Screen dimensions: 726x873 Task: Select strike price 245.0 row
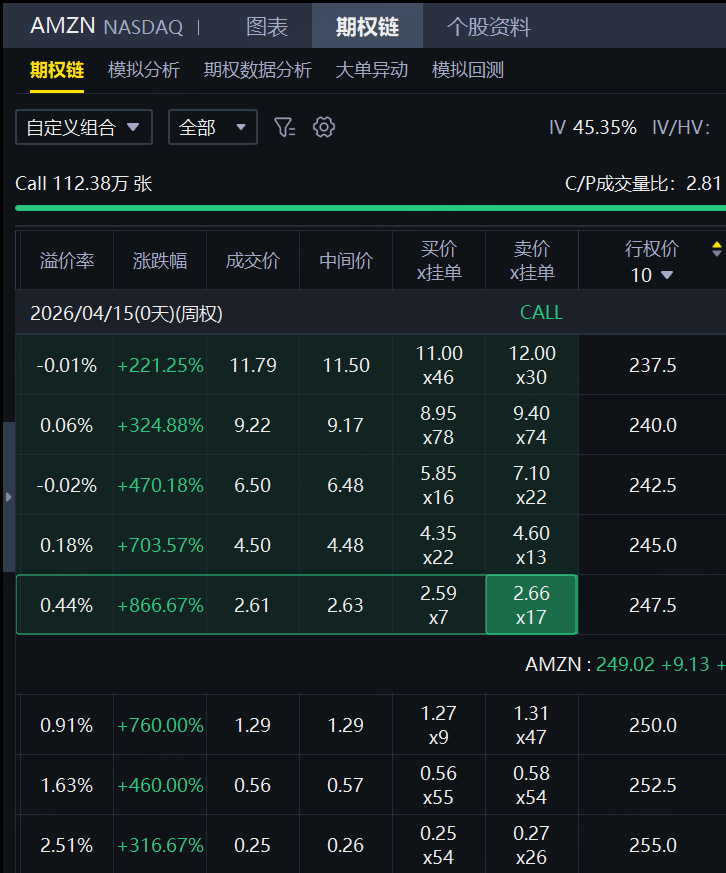pyautogui.click(x=653, y=545)
